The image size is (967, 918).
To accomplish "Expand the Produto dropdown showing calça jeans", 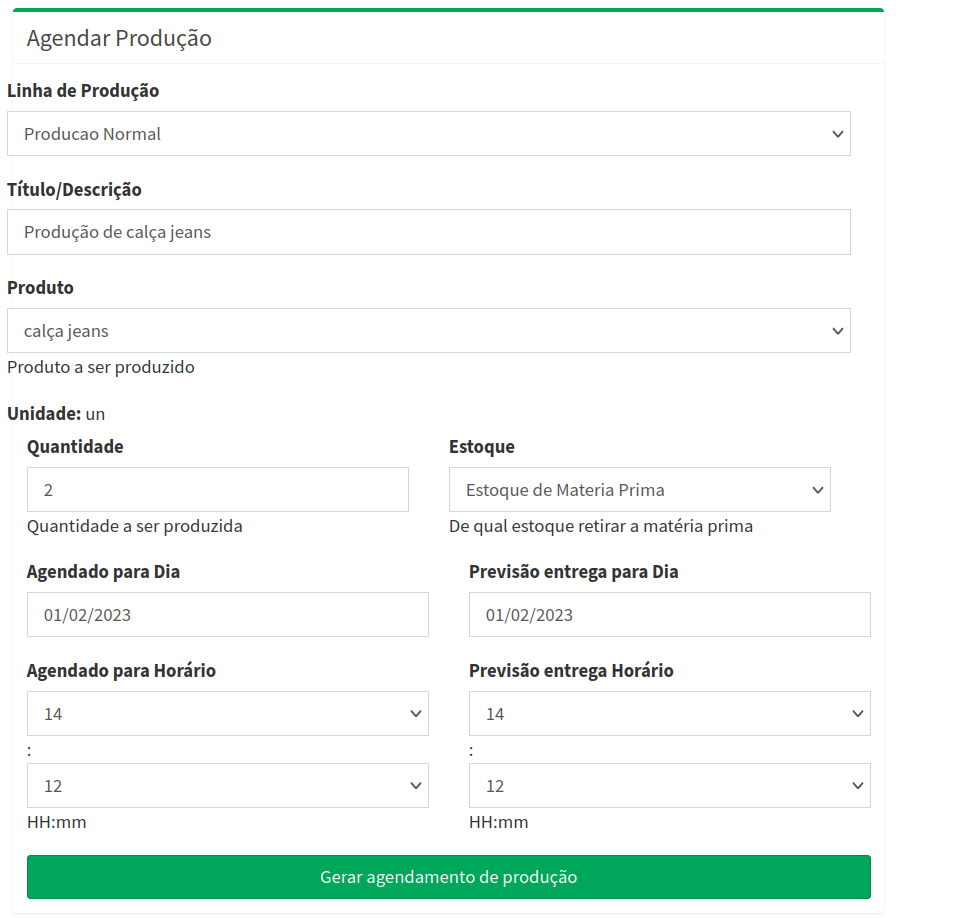I will point(428,331).
